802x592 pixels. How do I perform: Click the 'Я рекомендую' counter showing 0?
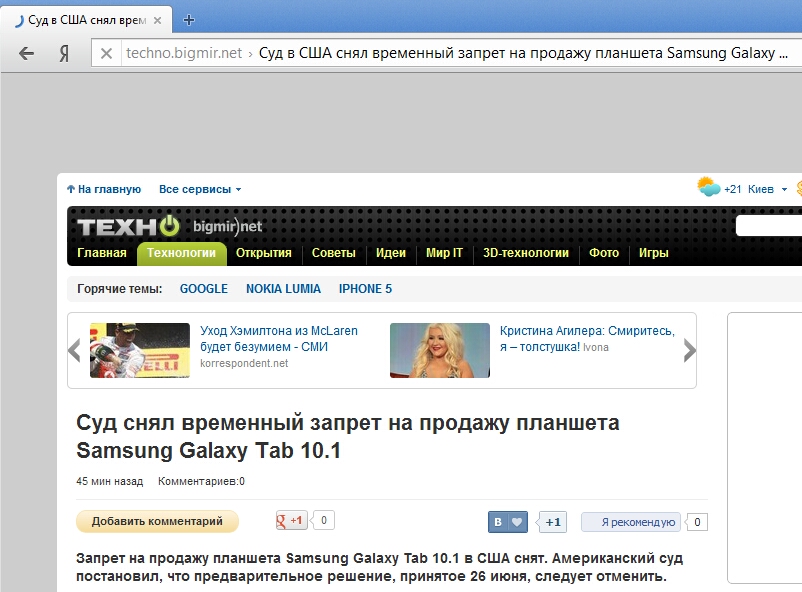click(x=697, y=522)
